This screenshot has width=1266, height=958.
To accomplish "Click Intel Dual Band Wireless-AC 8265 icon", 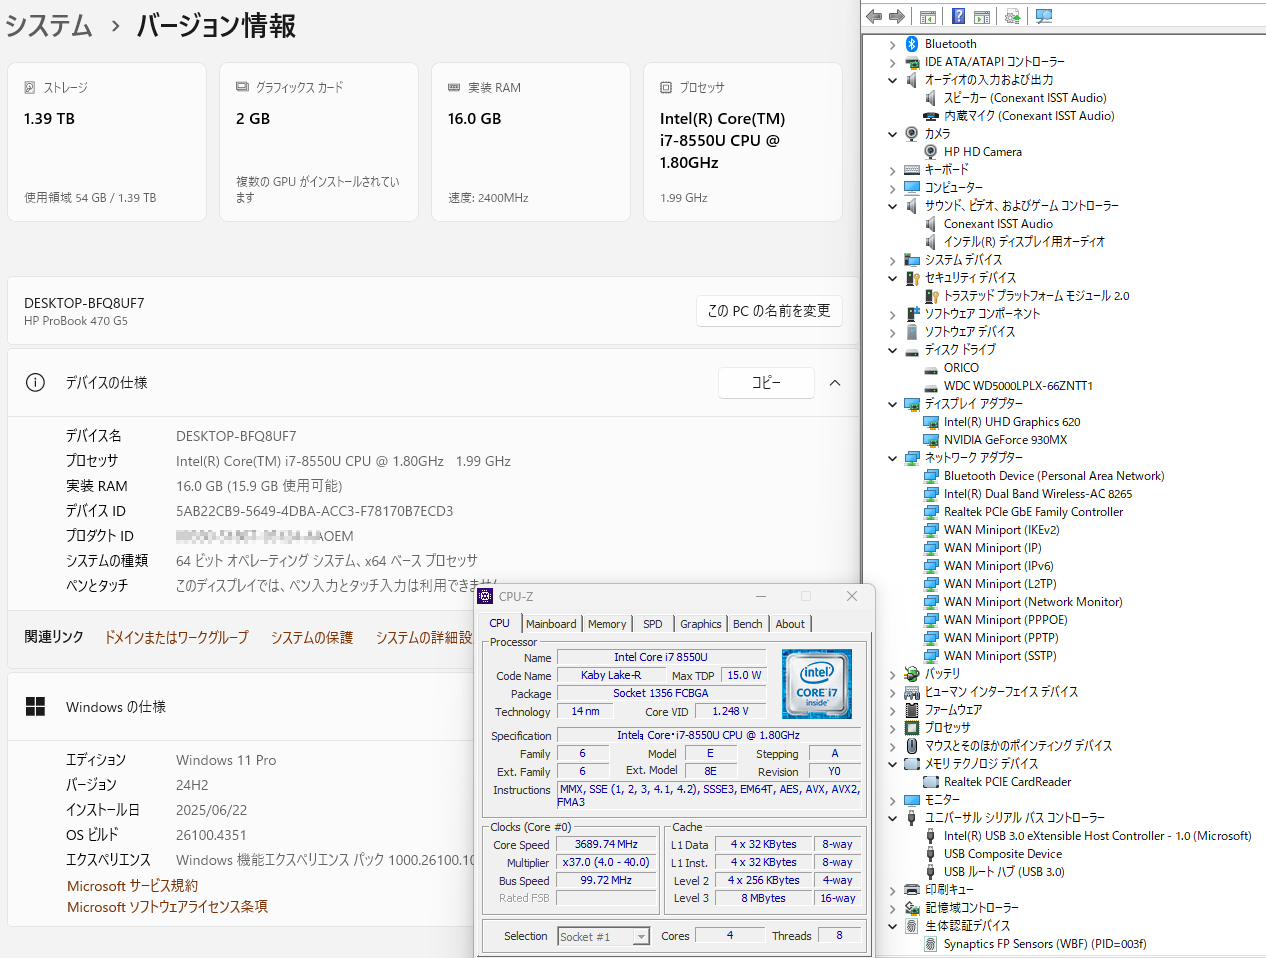I will (931, 494).
